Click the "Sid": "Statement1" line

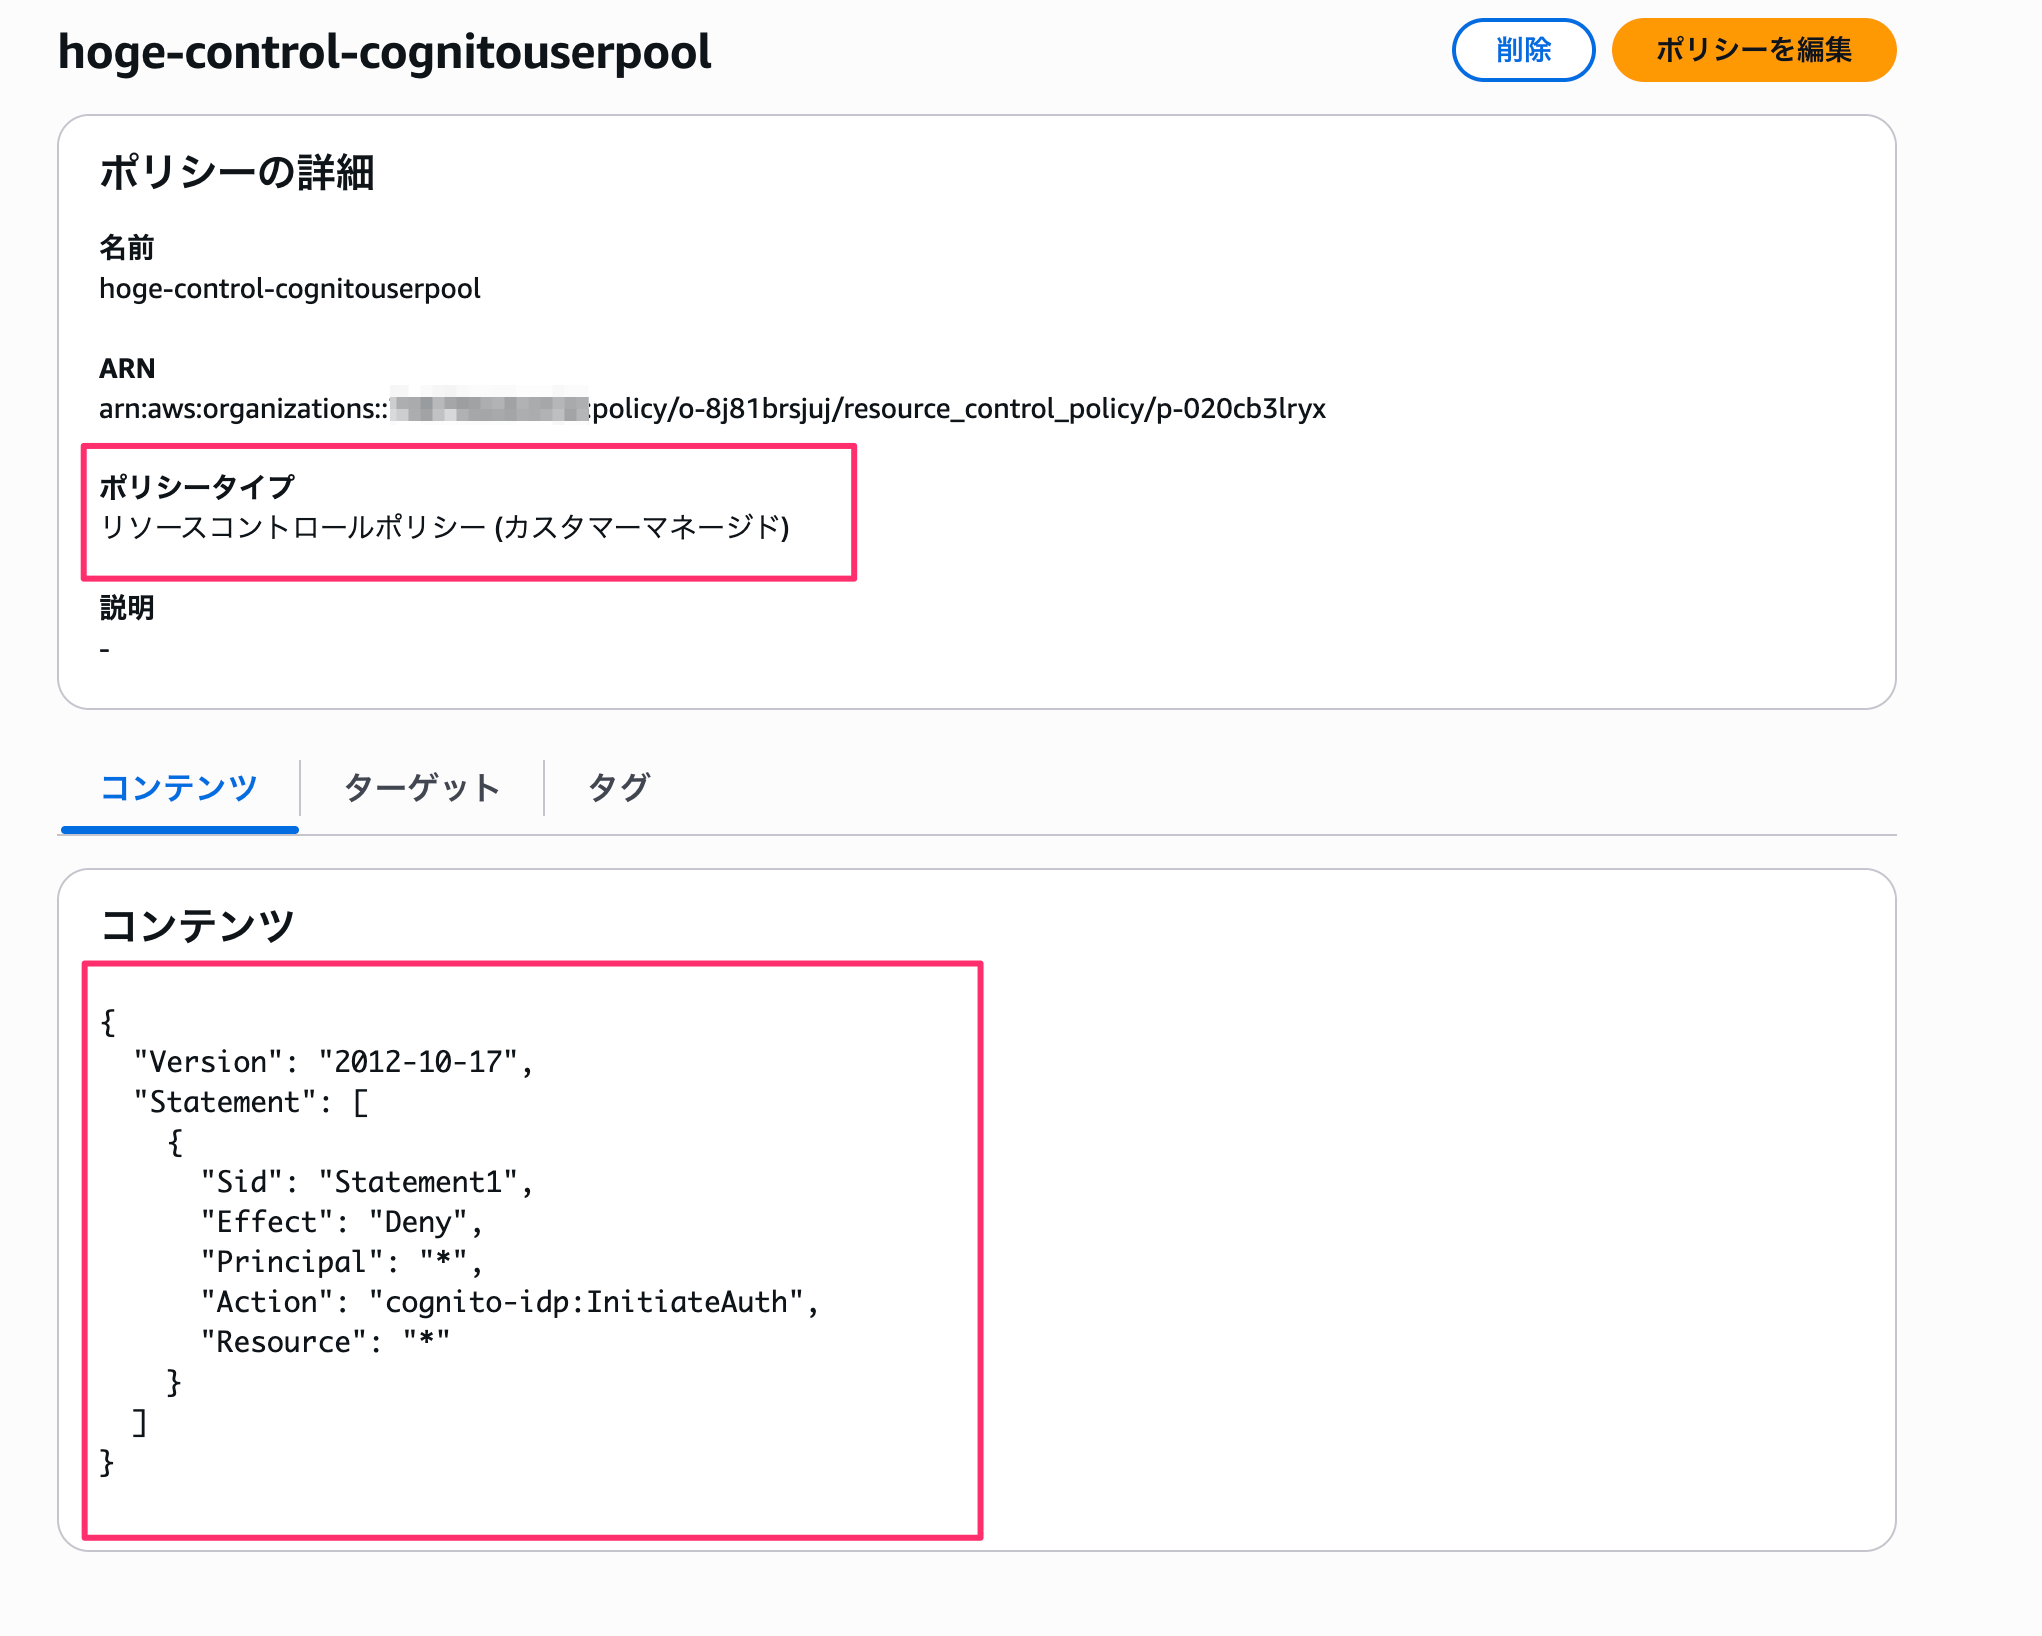point(366,1182)
